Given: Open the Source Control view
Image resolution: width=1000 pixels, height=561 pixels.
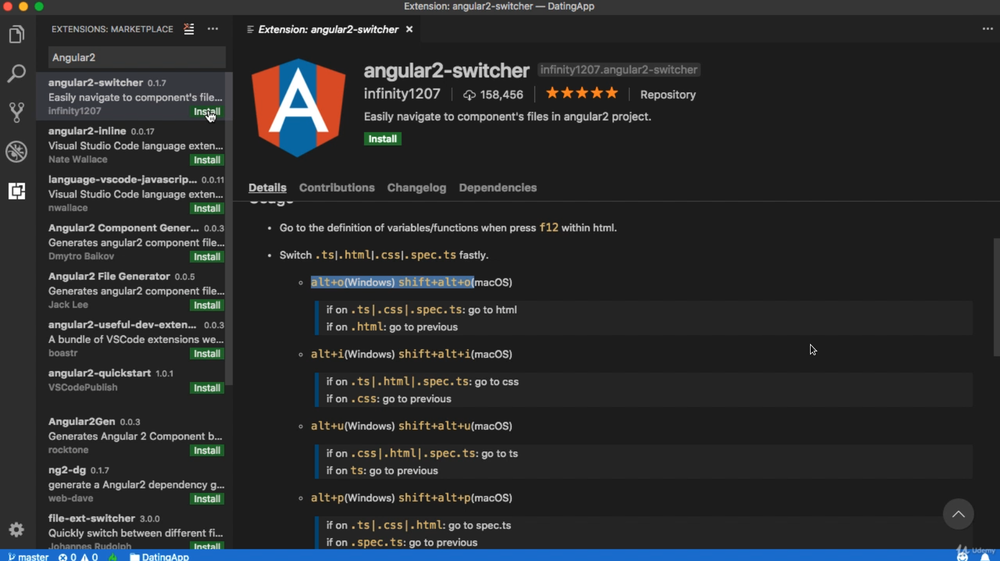Looking at the screenshot, I should (16, 112).
